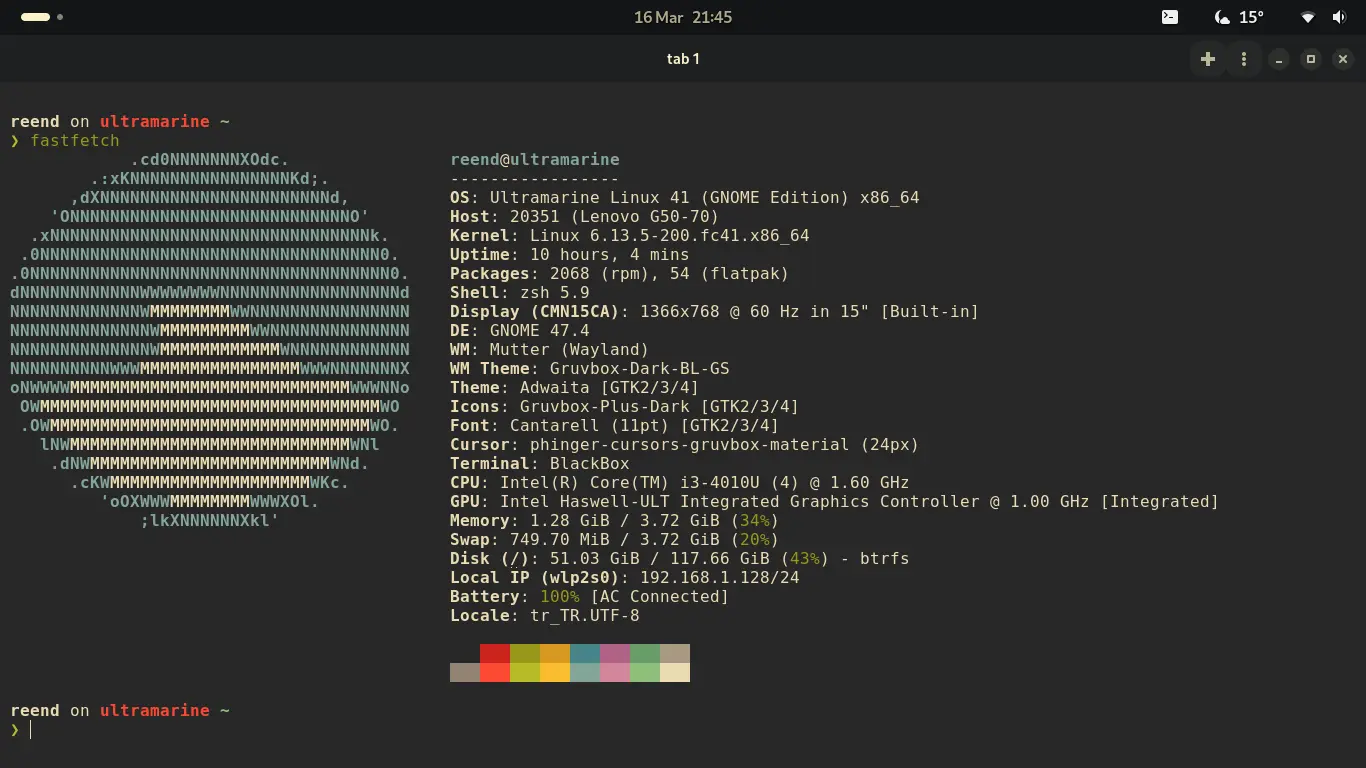Viewport: 1366px width, 768px height.
Task: Click the 'WM: Mutter (Wayland)' line
Action: 550,350
